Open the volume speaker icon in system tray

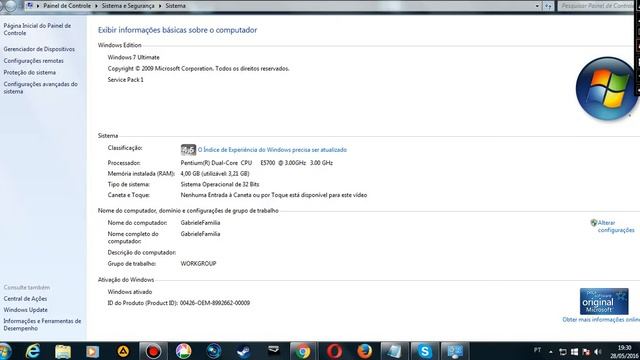(x=598, y=352)
